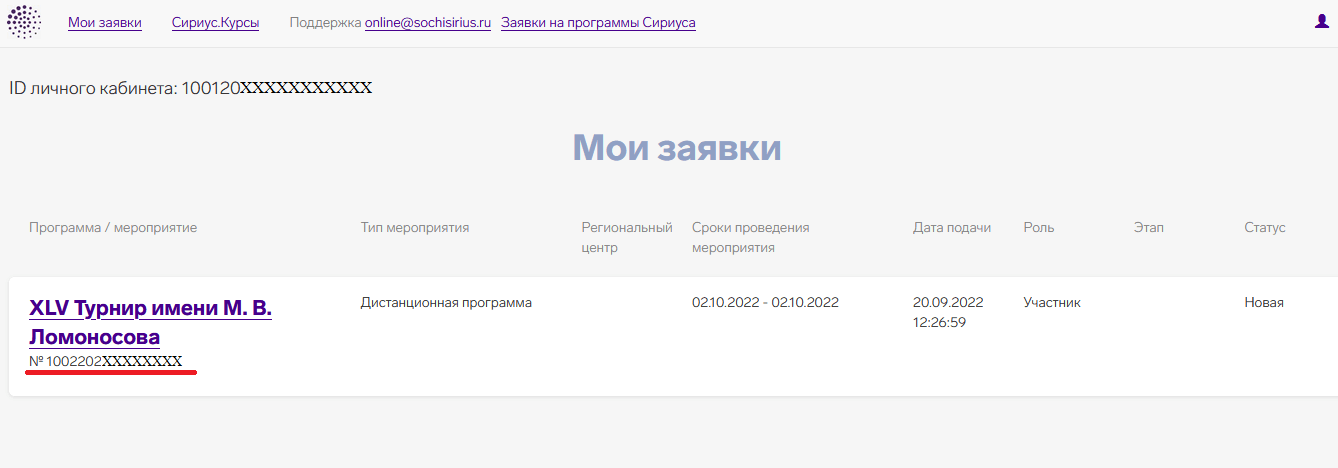The image size is (1338, 468).
Task: Click the Сроки проведения мероприятия column header
Action: click(x=750, y=237)
